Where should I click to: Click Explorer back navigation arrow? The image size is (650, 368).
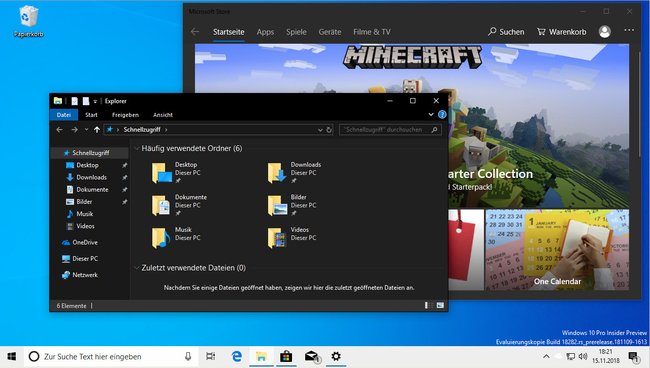pos(59,130)
